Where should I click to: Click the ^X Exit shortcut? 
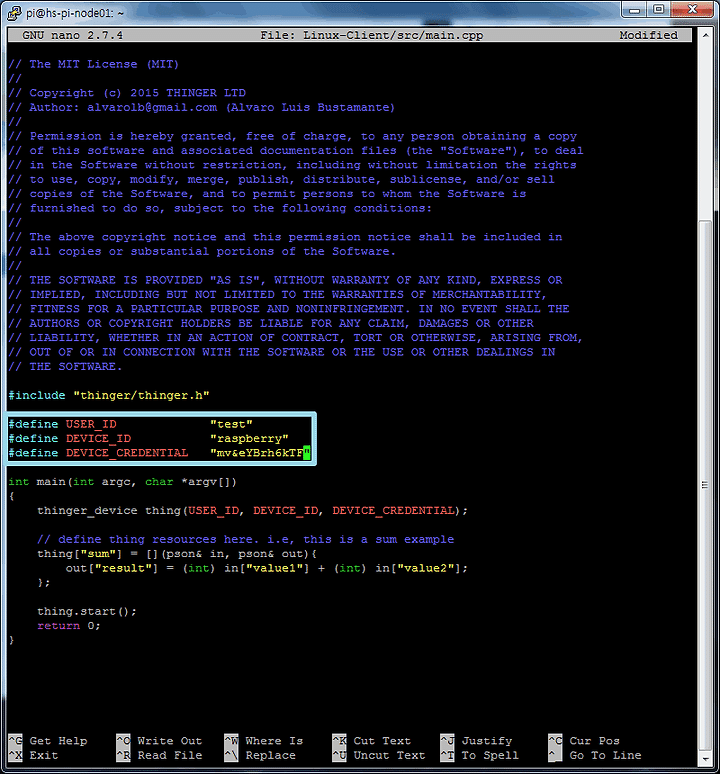tap(34, 755)
